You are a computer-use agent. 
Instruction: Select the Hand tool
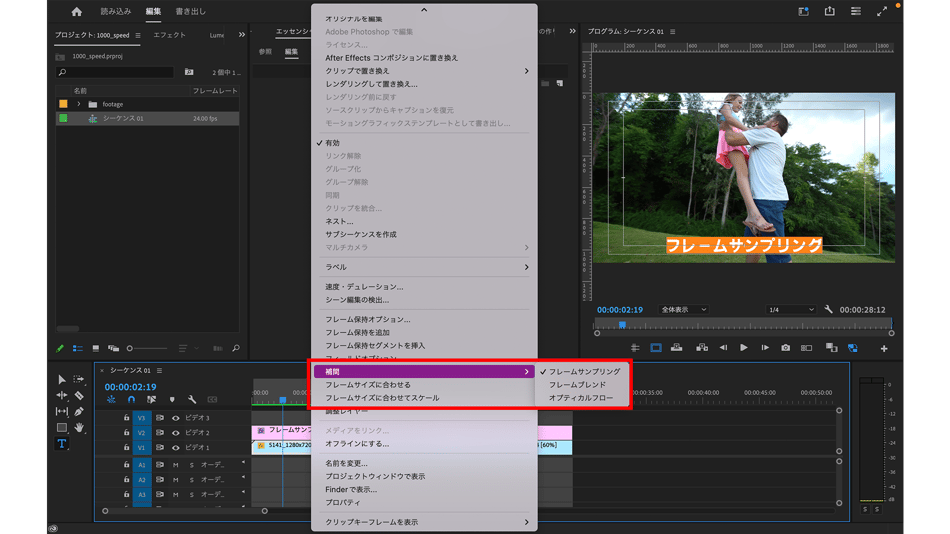pyautogui.click(x=79, y=428)
